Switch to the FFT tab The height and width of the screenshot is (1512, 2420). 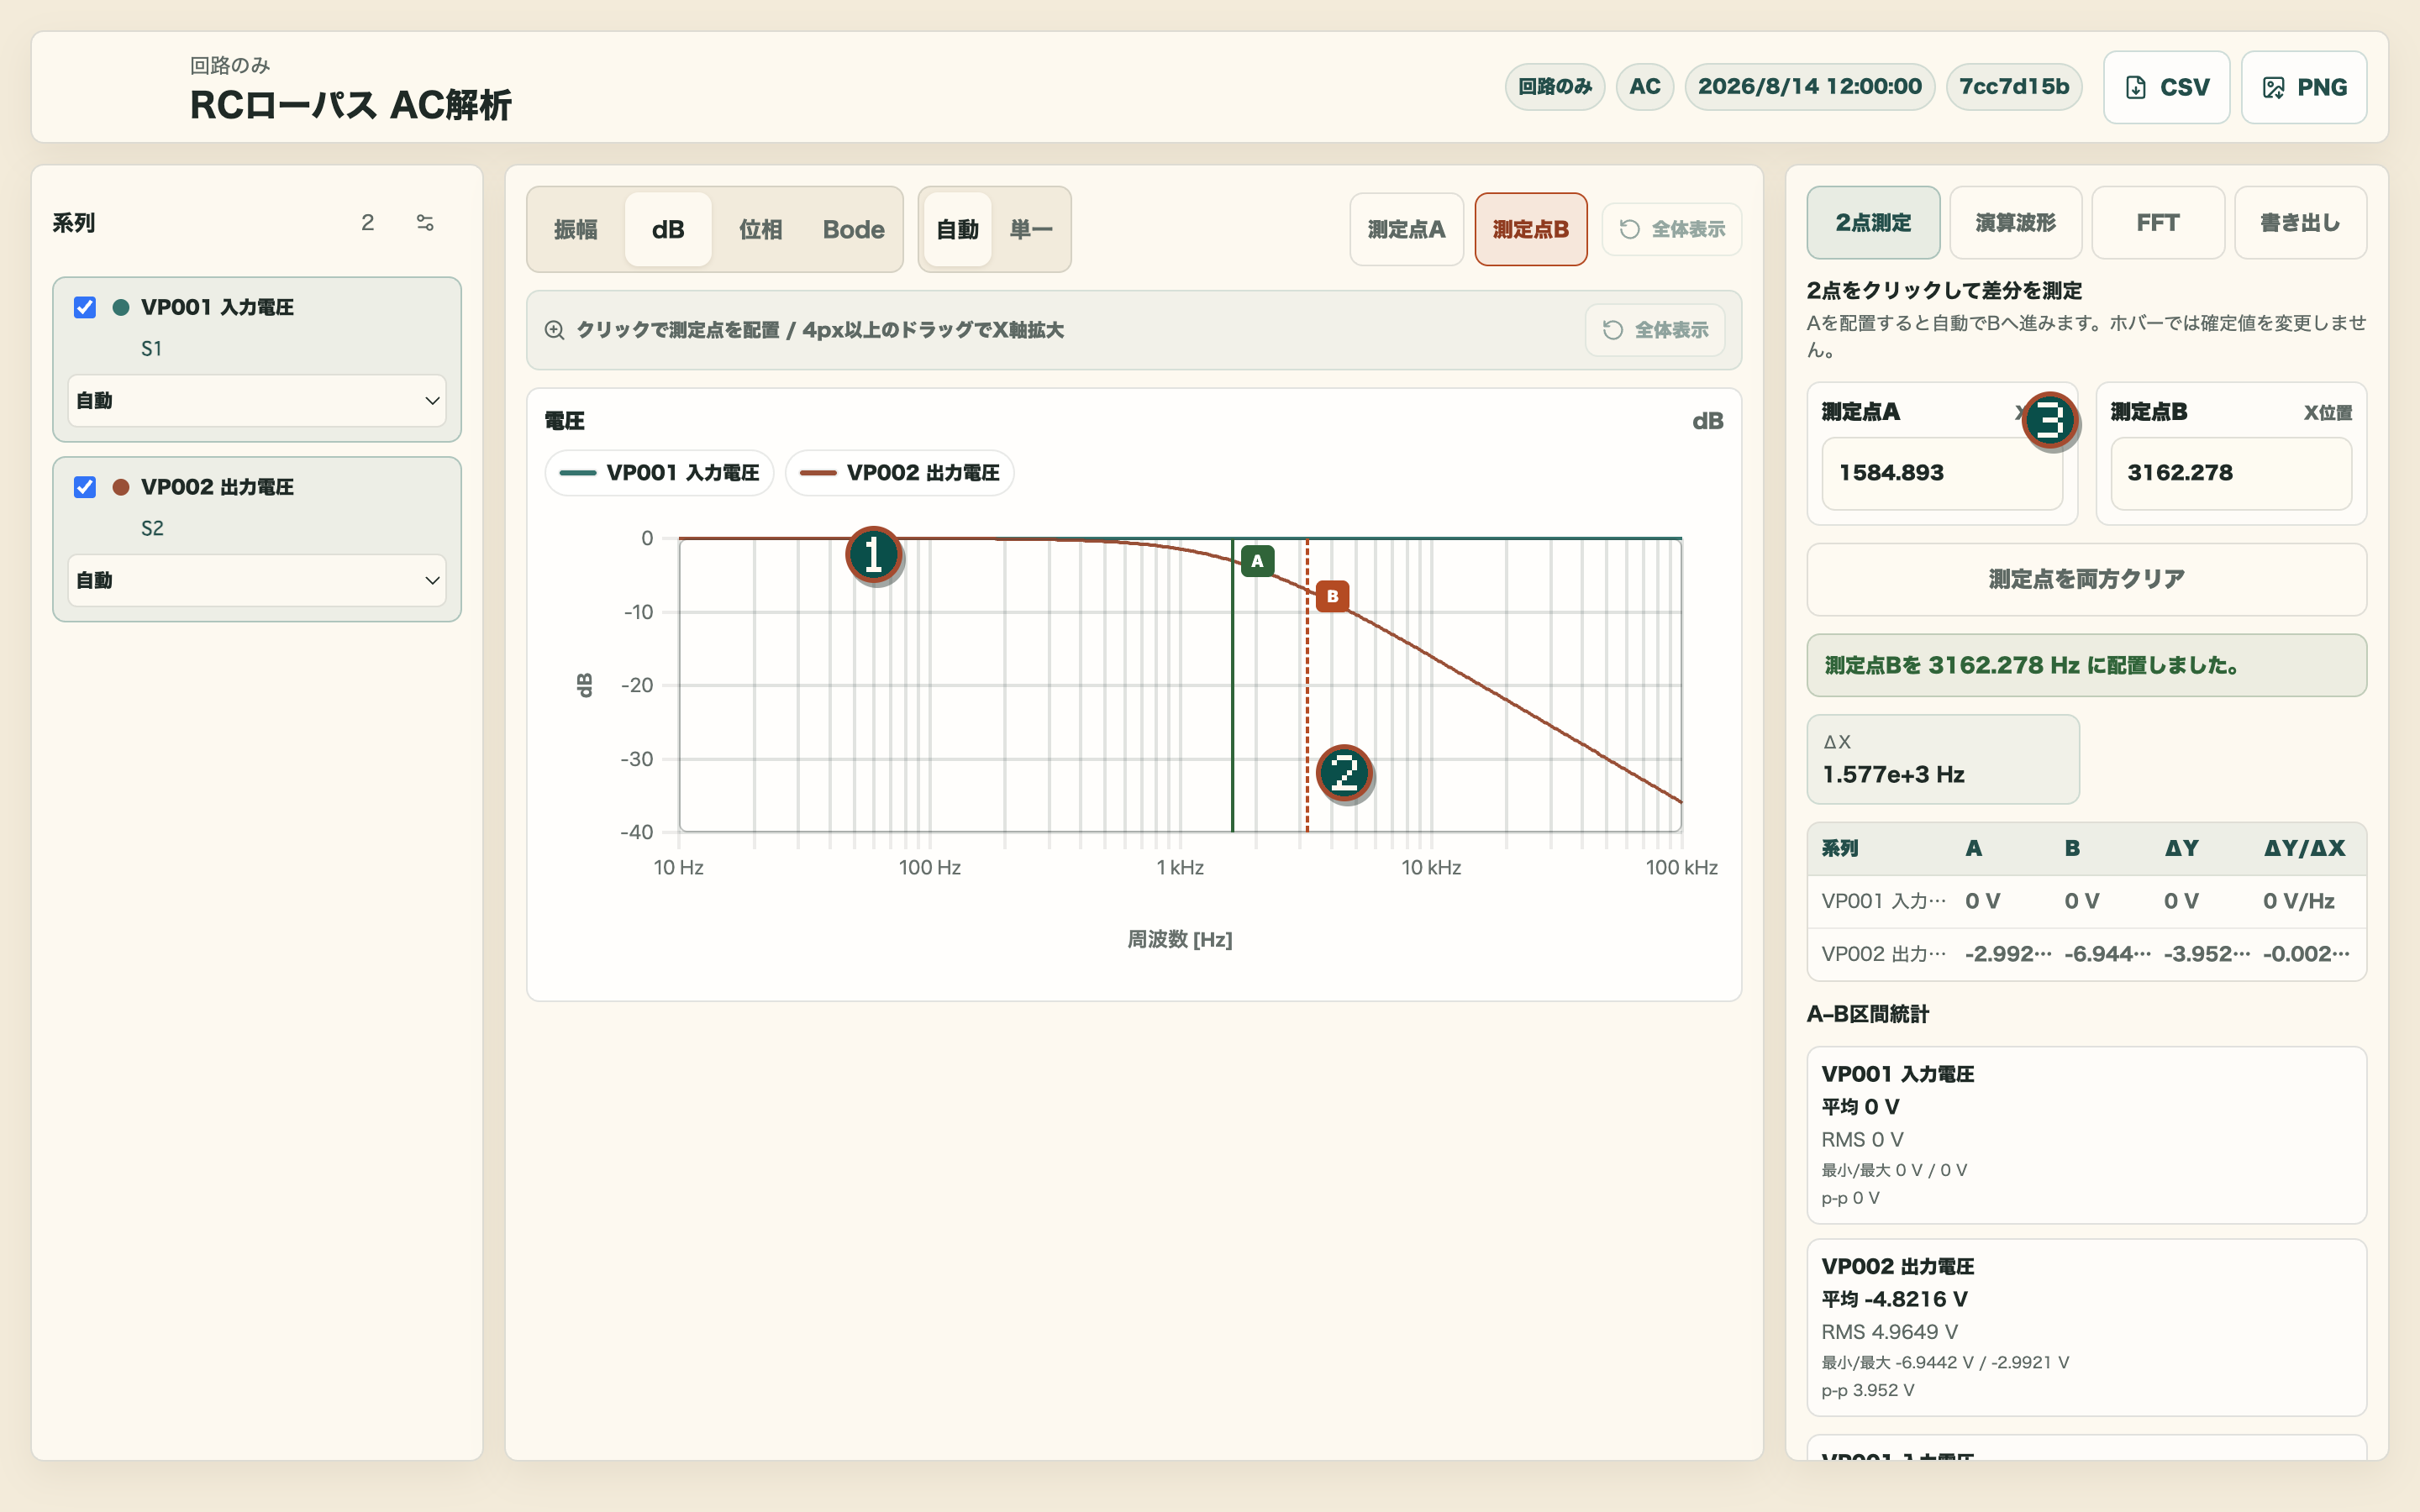(x=2157, y=223)
